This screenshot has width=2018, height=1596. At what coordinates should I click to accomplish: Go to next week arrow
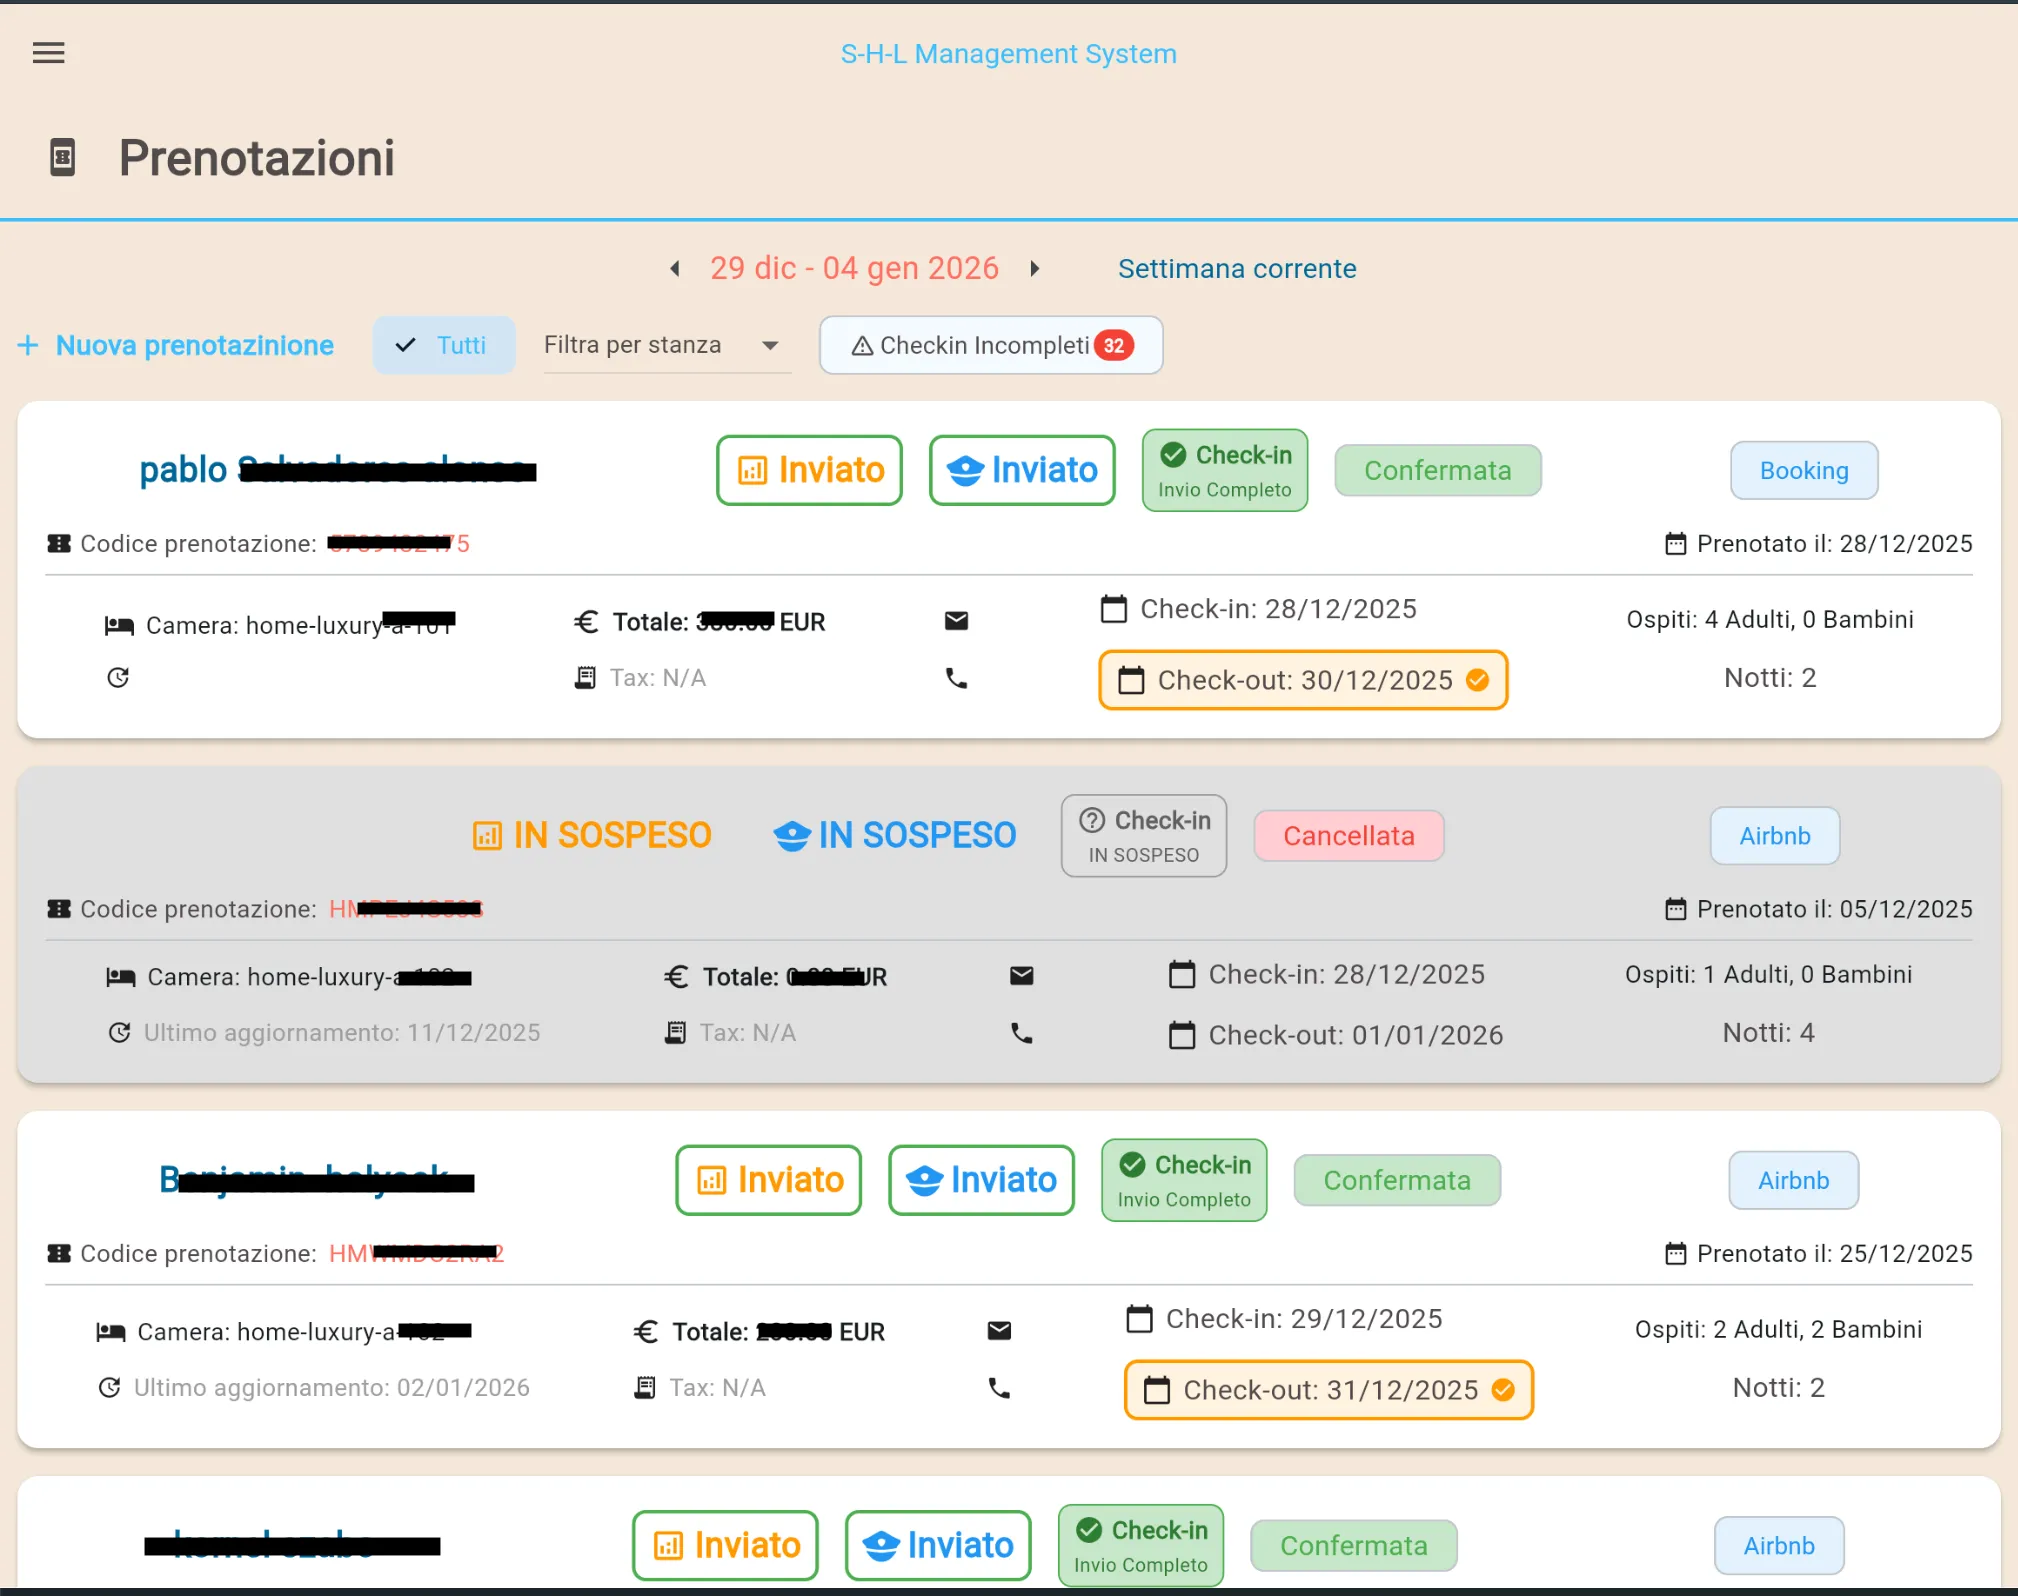[1035, 269]
